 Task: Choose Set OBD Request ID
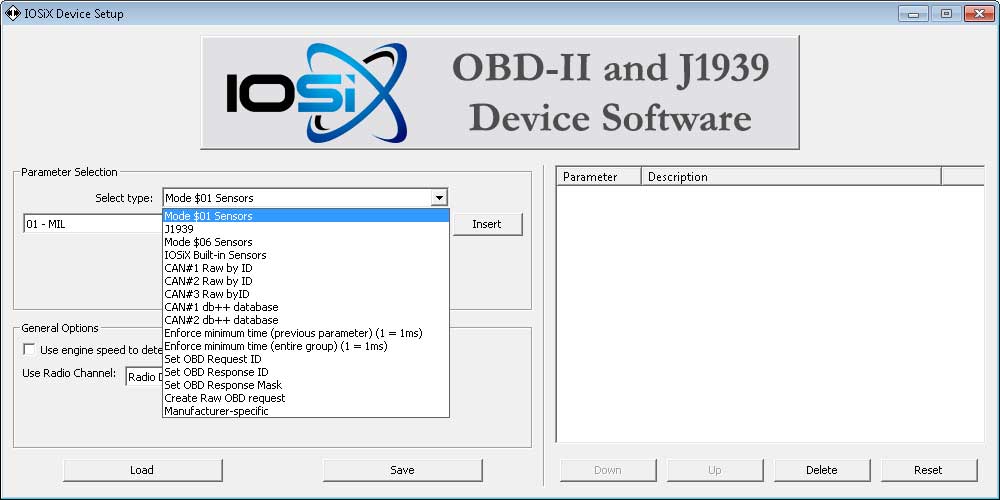pyautogui.click(x=306, y=358)
